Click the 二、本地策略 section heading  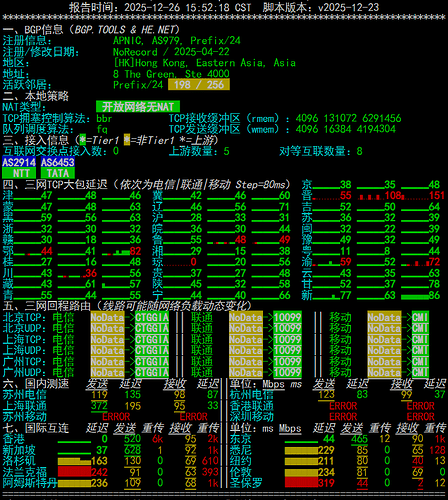[35, 96]
